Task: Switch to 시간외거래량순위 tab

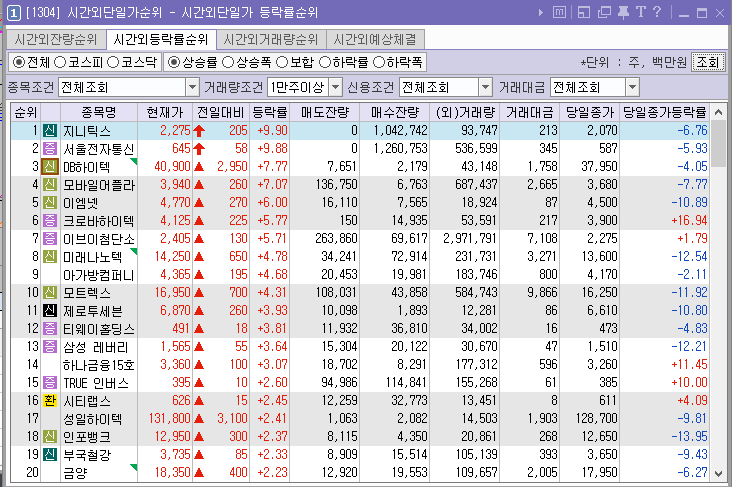Action: click(x=271, y=40)
